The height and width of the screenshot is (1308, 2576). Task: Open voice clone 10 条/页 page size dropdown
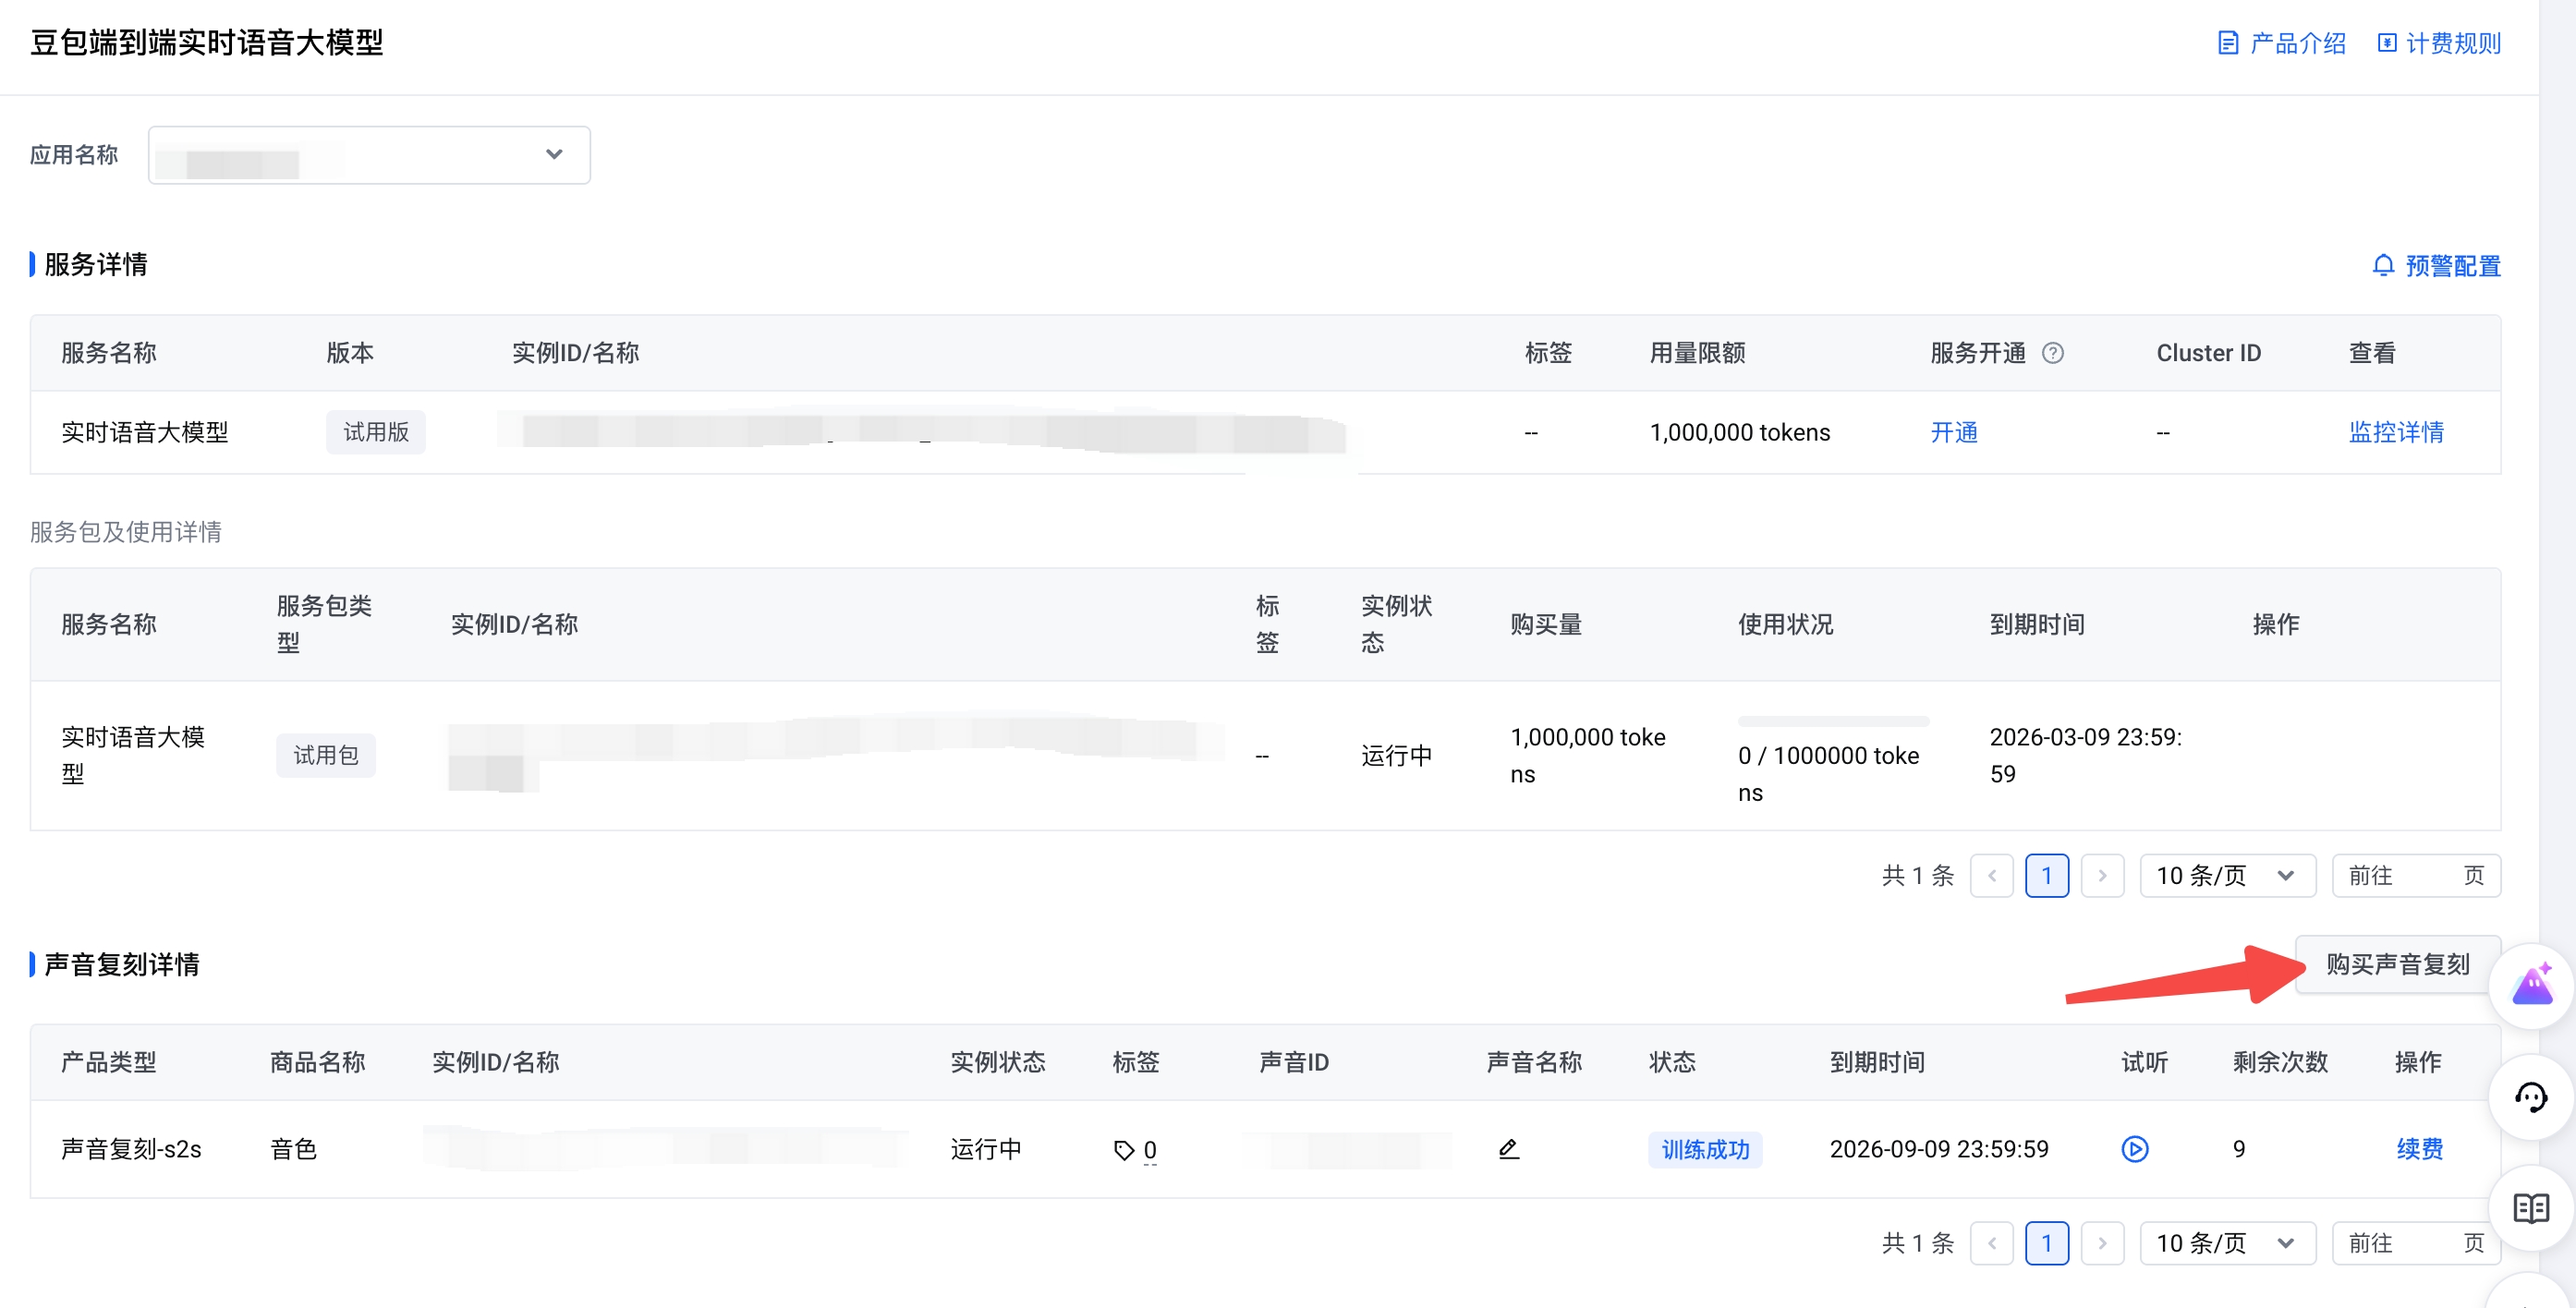click(2226, 1243)
